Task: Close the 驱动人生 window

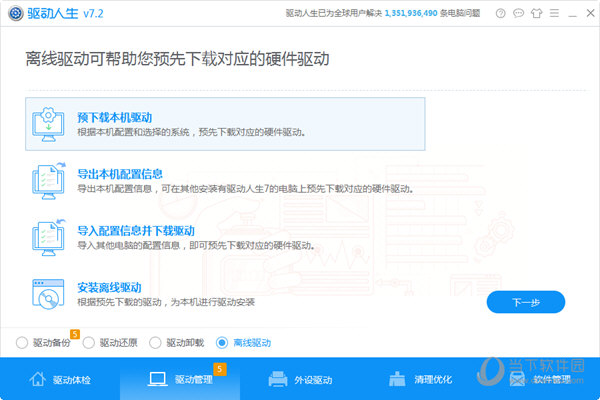Action: pos(590,13)
